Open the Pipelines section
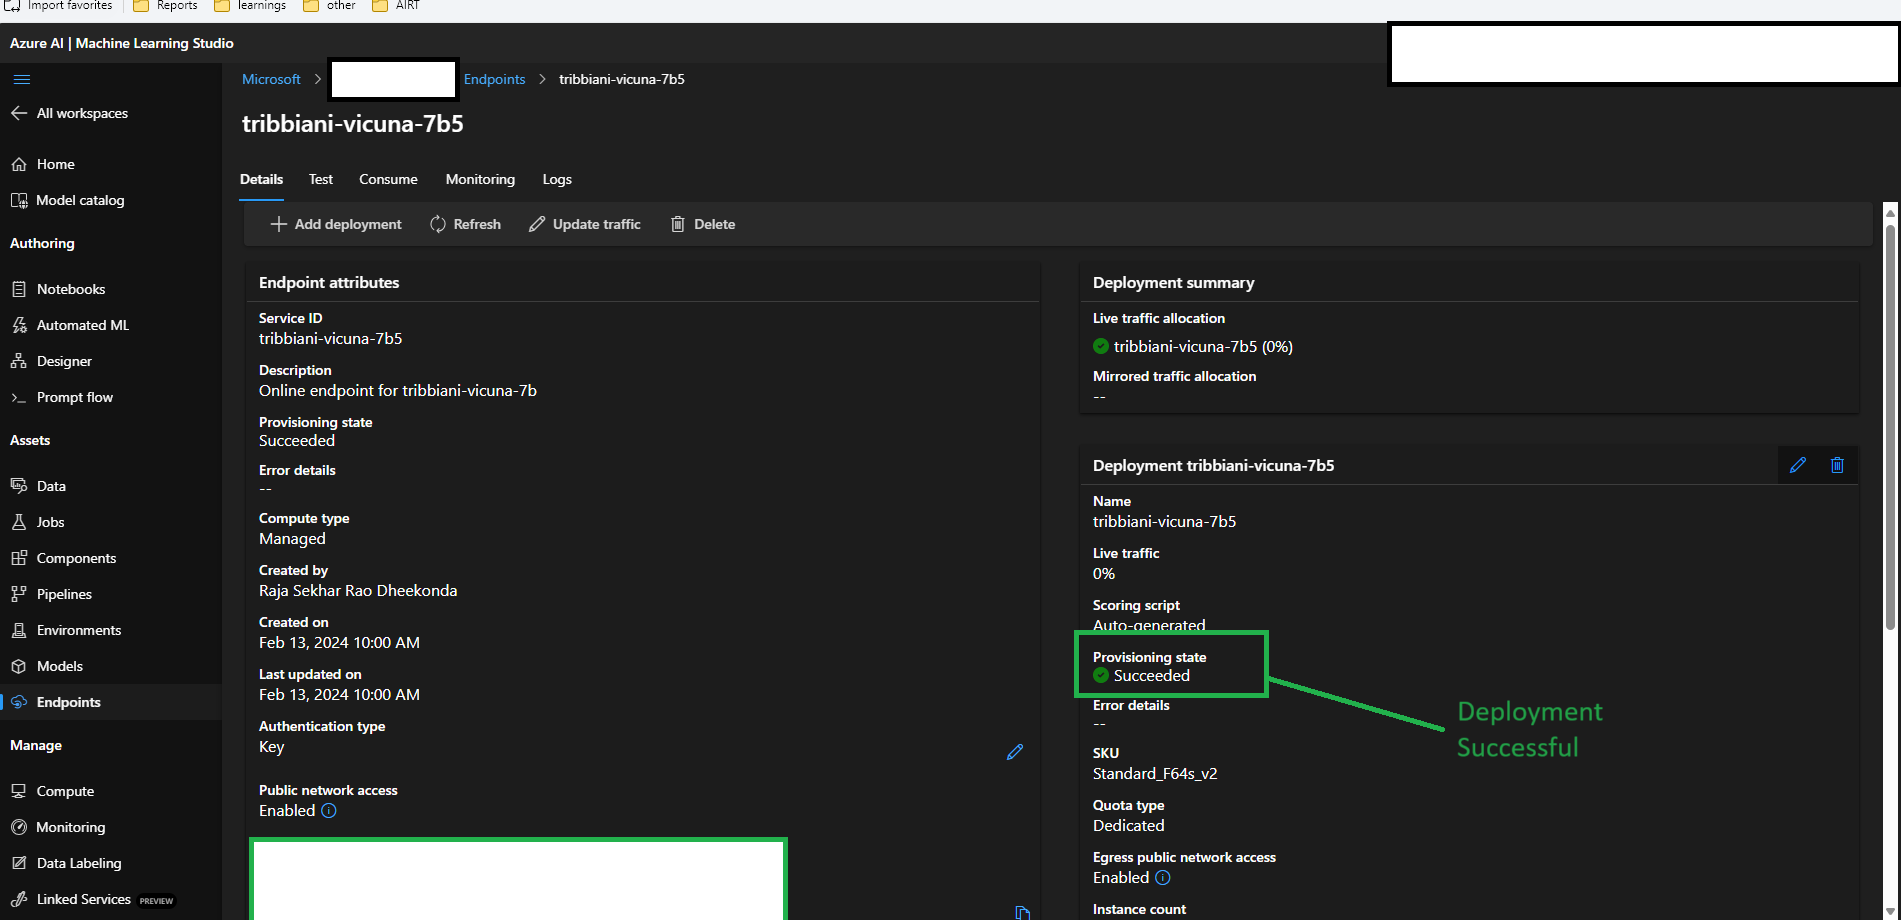 tap(63, 594)
